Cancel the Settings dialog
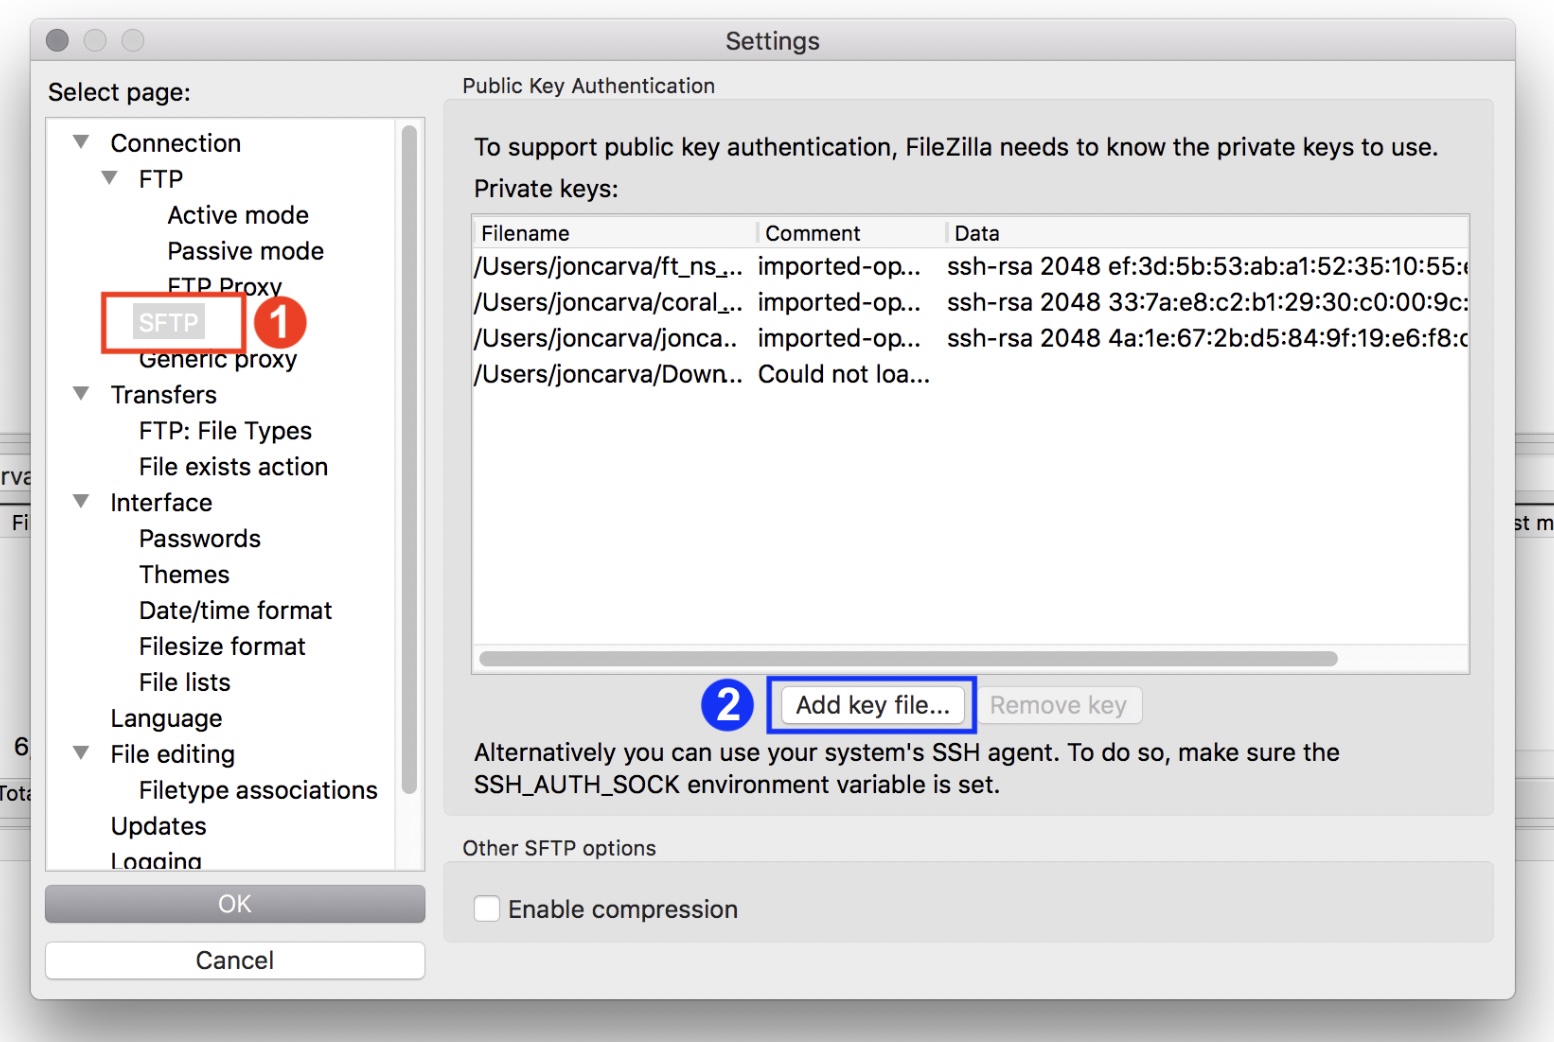This screenshot has height=1042, width=1554. coord(235,960)
